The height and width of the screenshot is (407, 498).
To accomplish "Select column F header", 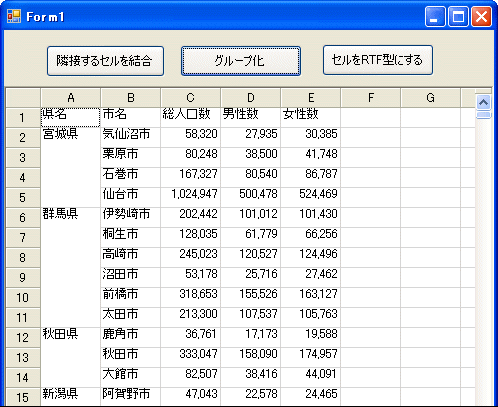I will click(x=371, y=98).
